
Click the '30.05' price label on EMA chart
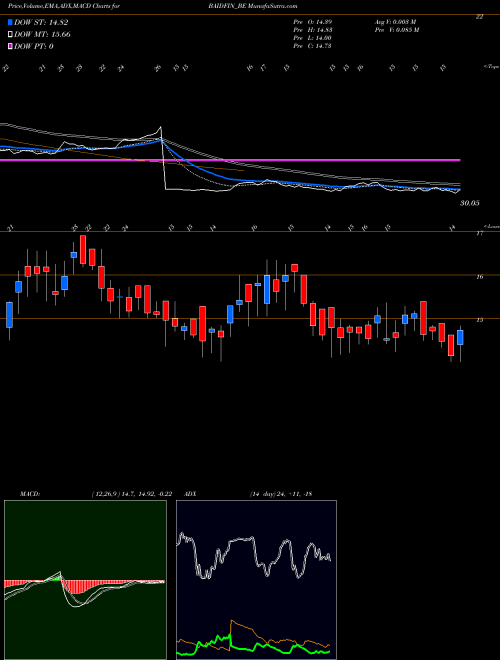[470, 203]
